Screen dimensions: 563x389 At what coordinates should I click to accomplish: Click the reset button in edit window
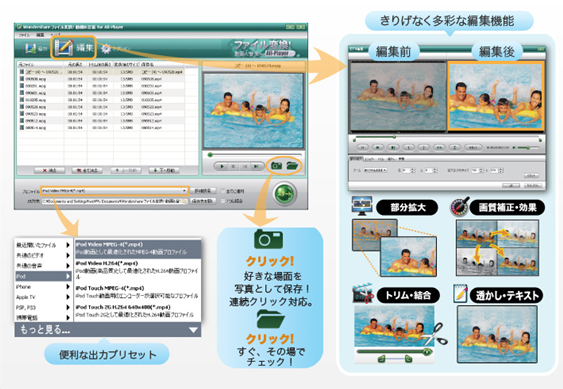pos(531,175)
